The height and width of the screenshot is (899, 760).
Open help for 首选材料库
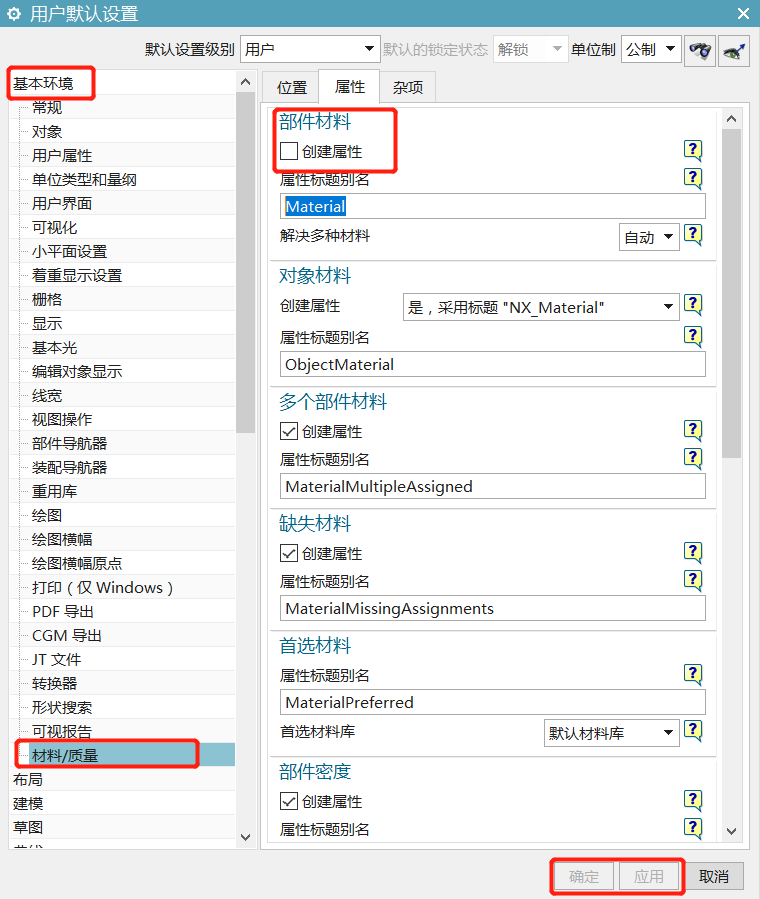pyautogui.click(x=693, y=731)
